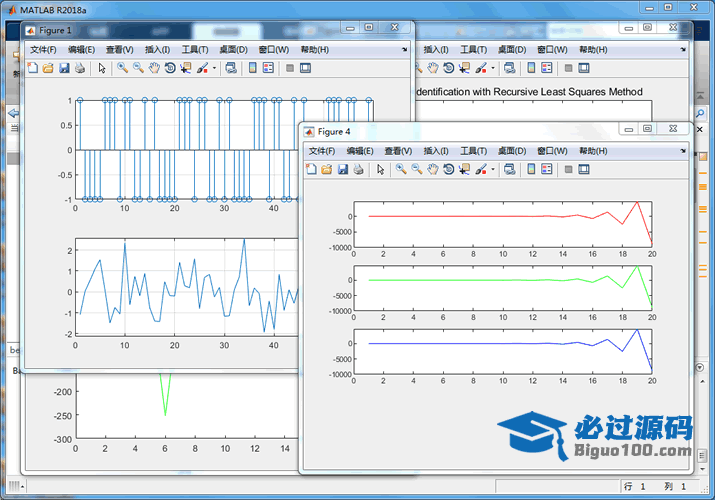Open file icon in Figure 4 toolbar
This screenshot has height=500, width=715.
point(327,169)
